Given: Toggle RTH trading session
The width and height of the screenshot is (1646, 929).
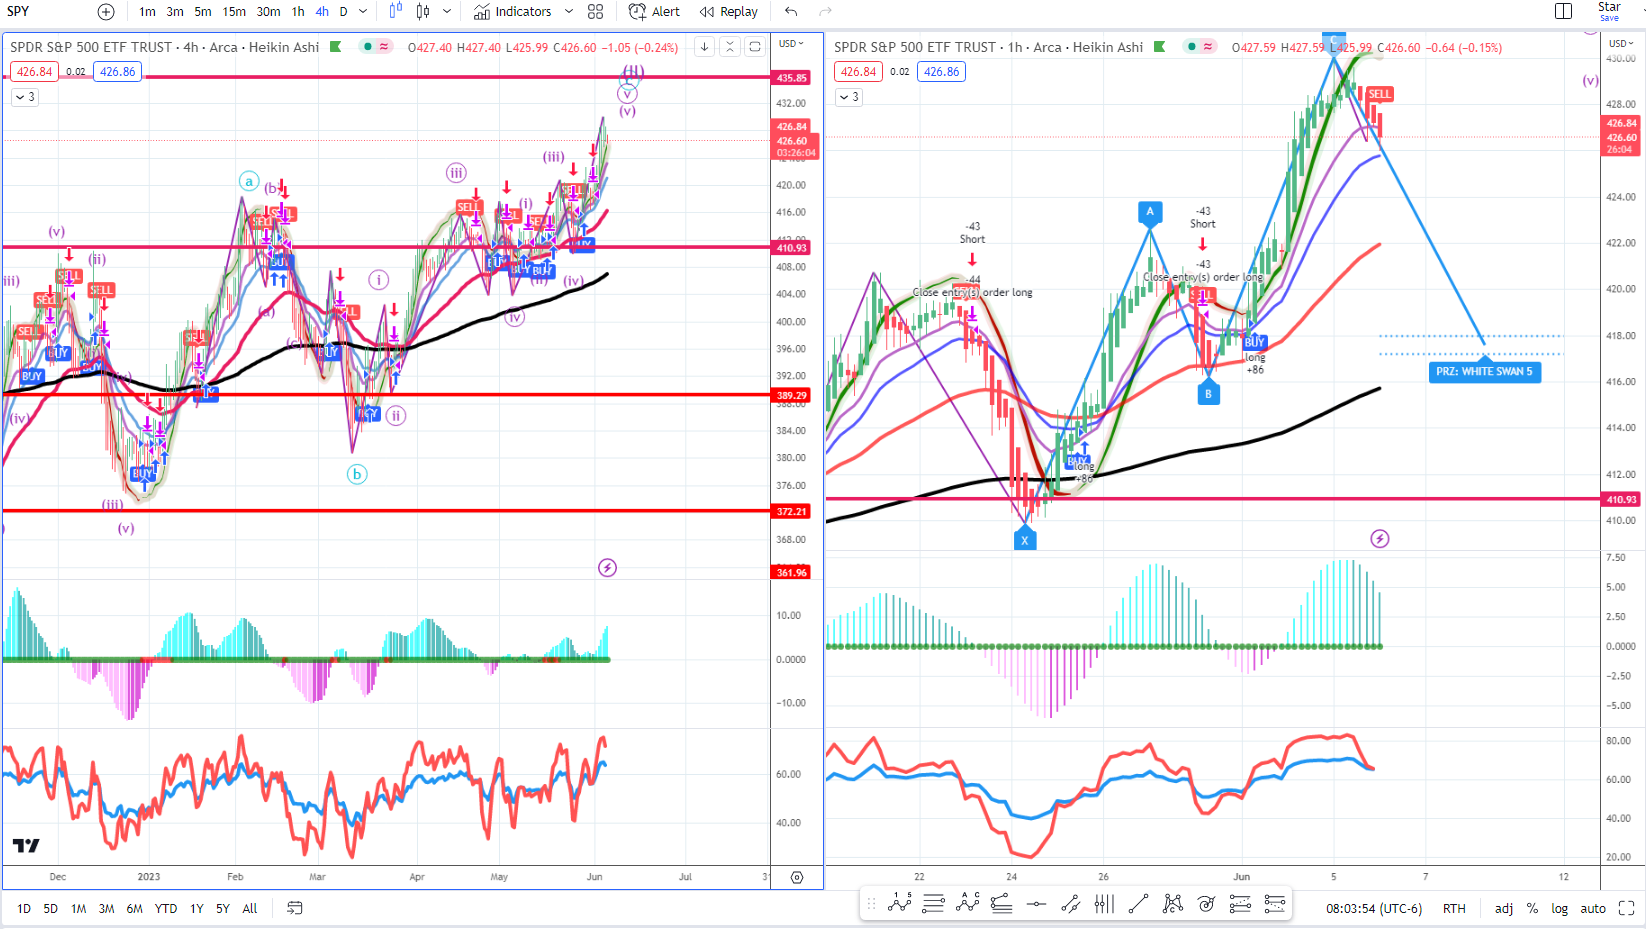Looking at the screenshot, I should [x=1454, y=909].
